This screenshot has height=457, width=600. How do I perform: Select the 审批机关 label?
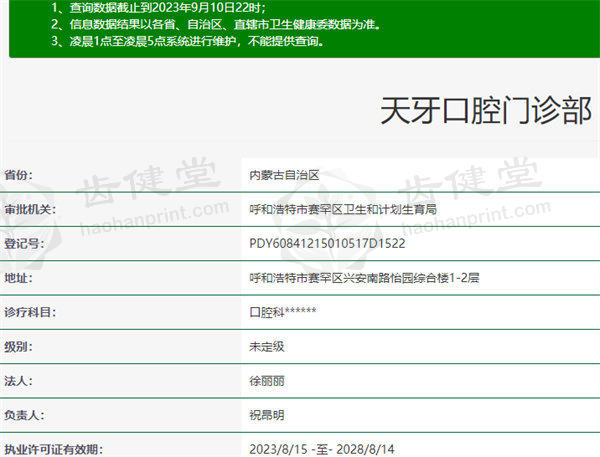coord(30,209)
